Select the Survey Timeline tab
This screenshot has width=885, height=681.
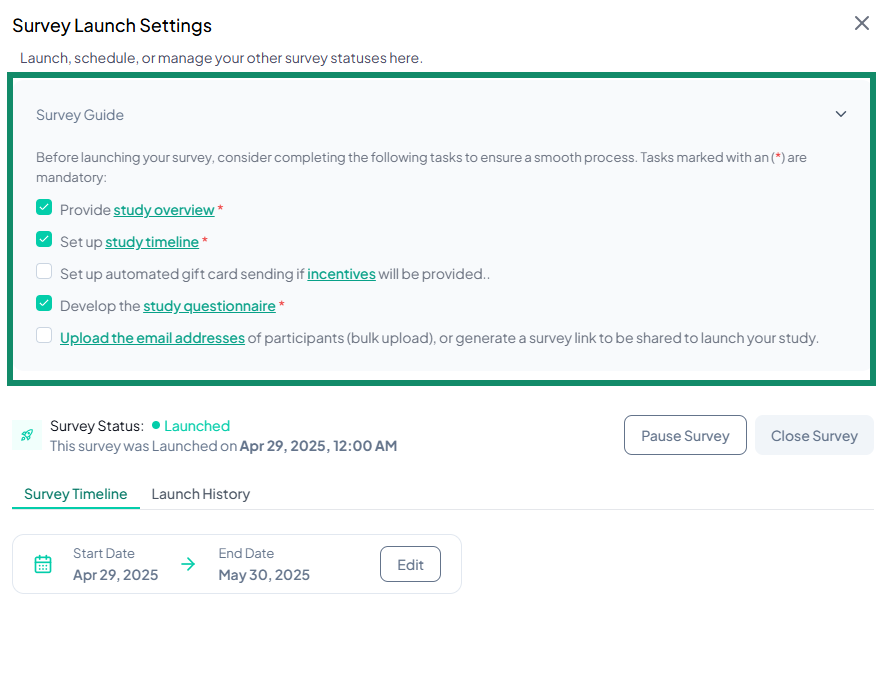[x=75, y=493]
